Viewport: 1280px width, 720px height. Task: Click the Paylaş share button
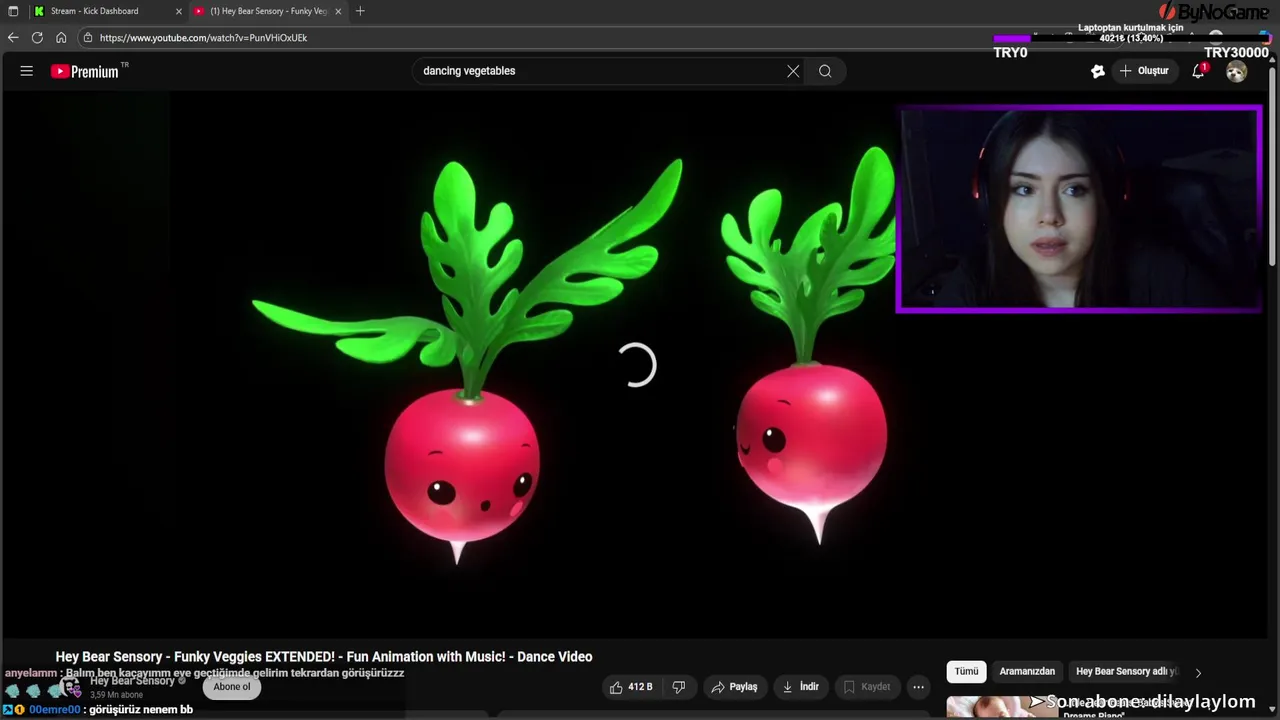pos(734,687)
